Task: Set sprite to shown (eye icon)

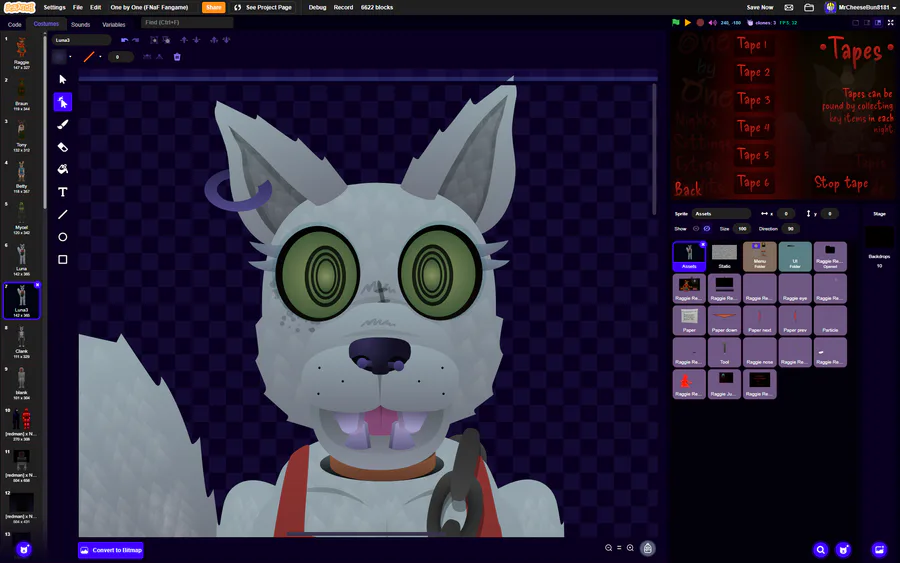Action: click(696, 228)
